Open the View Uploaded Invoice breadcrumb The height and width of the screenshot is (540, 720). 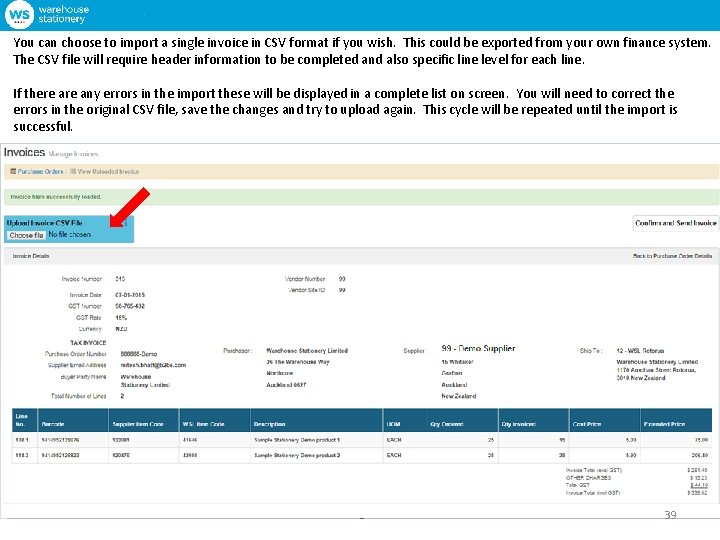pos(108,171)
